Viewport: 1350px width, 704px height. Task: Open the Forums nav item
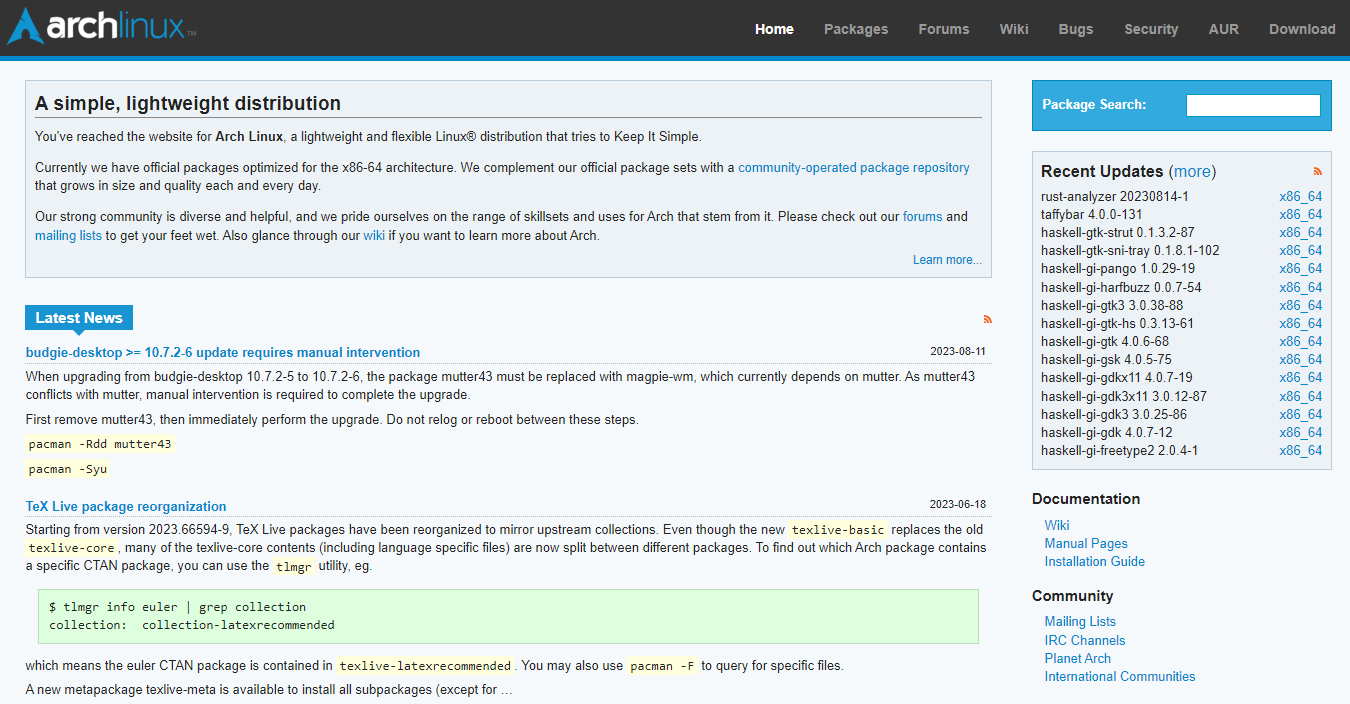click(944, 29)
